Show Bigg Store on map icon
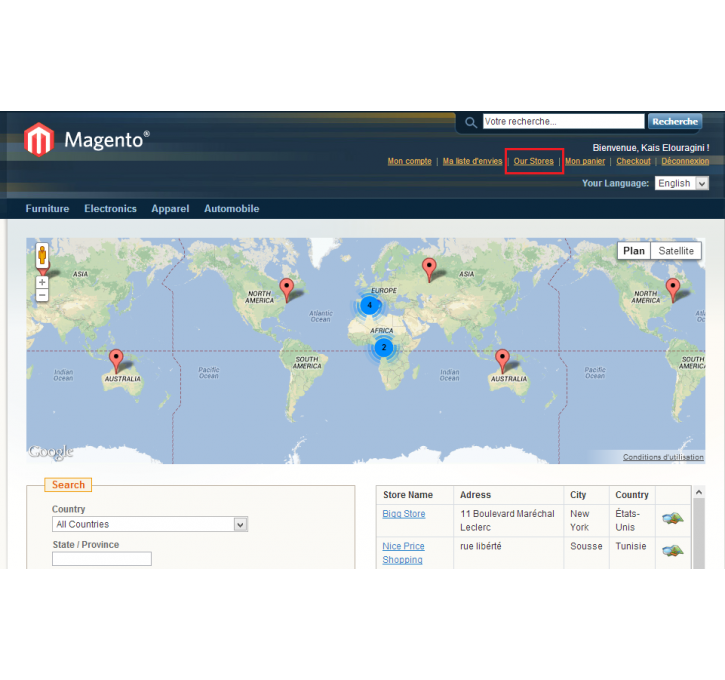 point(673,518)
